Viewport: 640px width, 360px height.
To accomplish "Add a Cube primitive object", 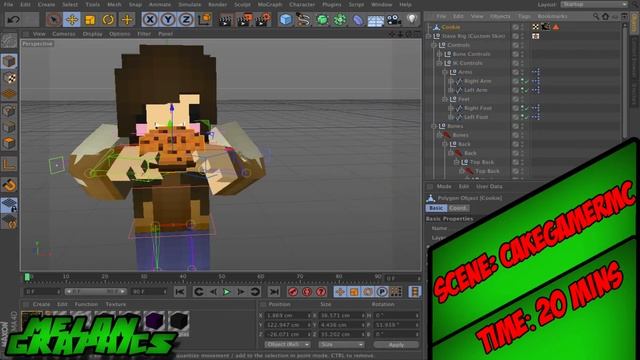I will [286, 19].
